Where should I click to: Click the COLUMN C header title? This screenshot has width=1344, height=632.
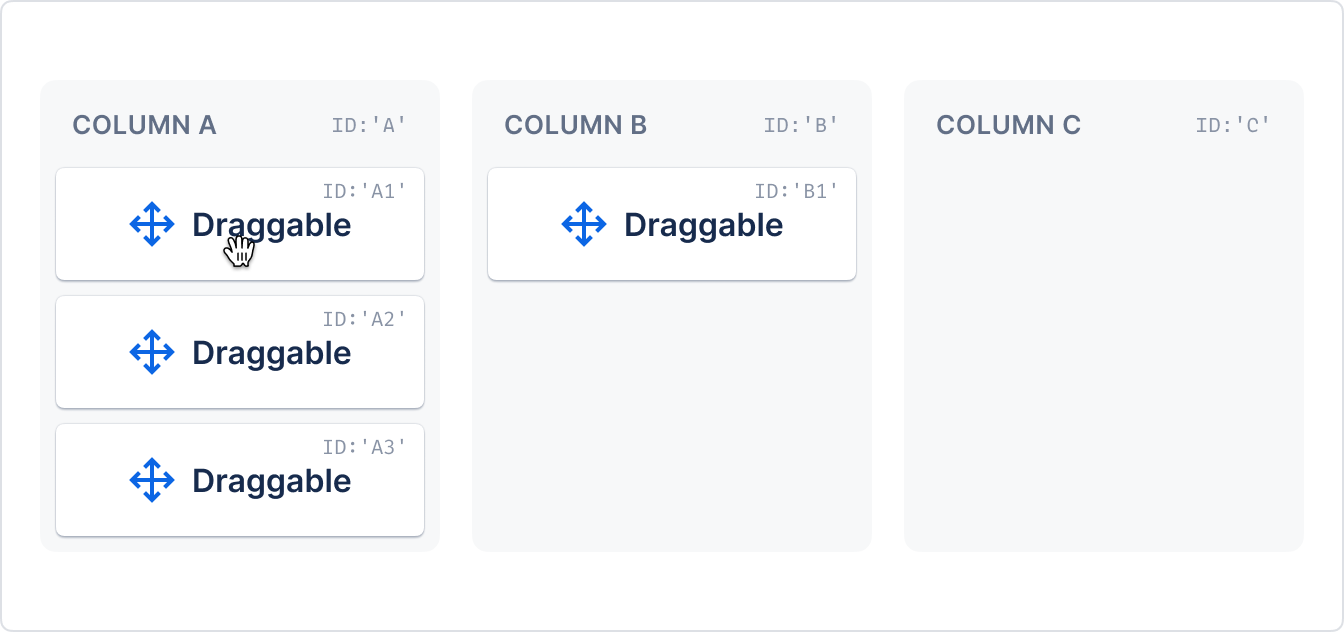coord(1008,125)
